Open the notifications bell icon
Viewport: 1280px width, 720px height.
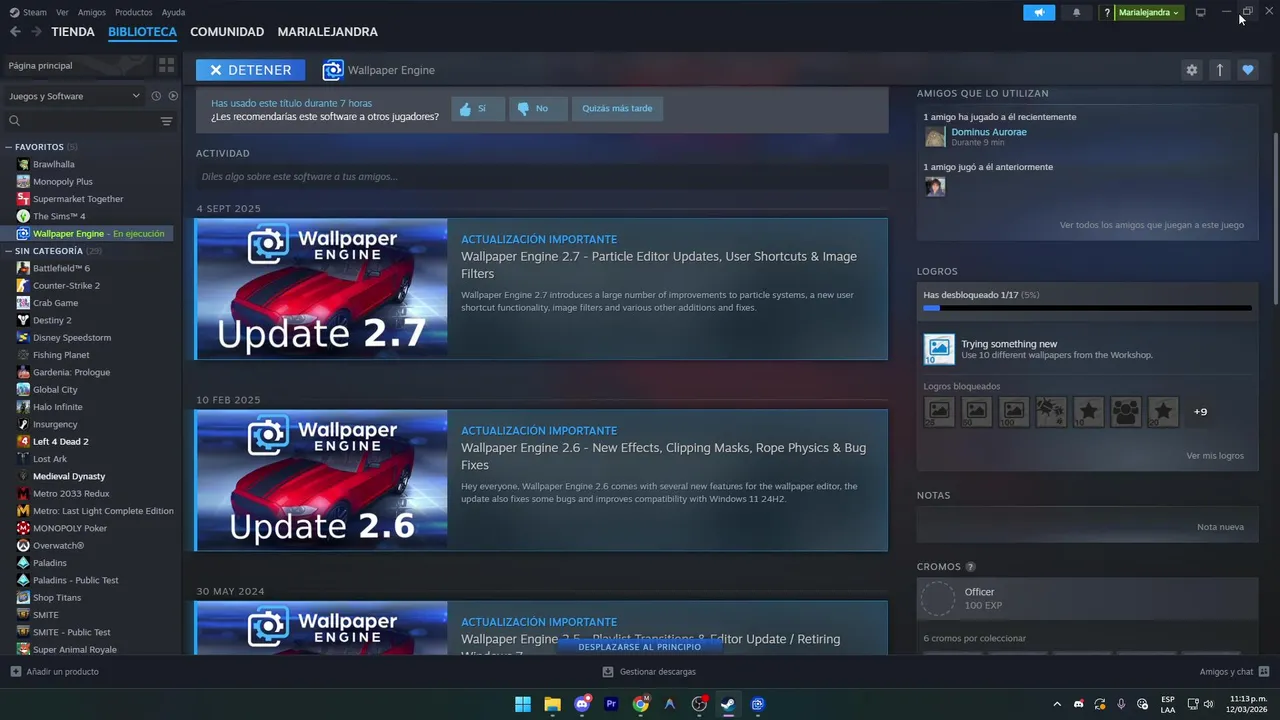click(x=1076, y=12)
